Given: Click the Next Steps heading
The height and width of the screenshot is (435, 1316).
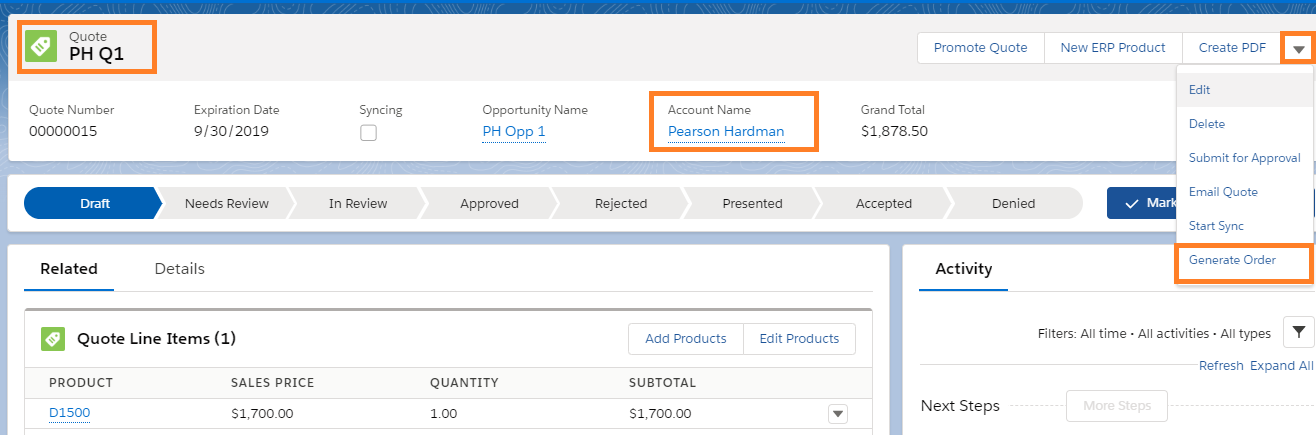Looking at the screenshot, I should pyautogui.click(x=960, y=405).
